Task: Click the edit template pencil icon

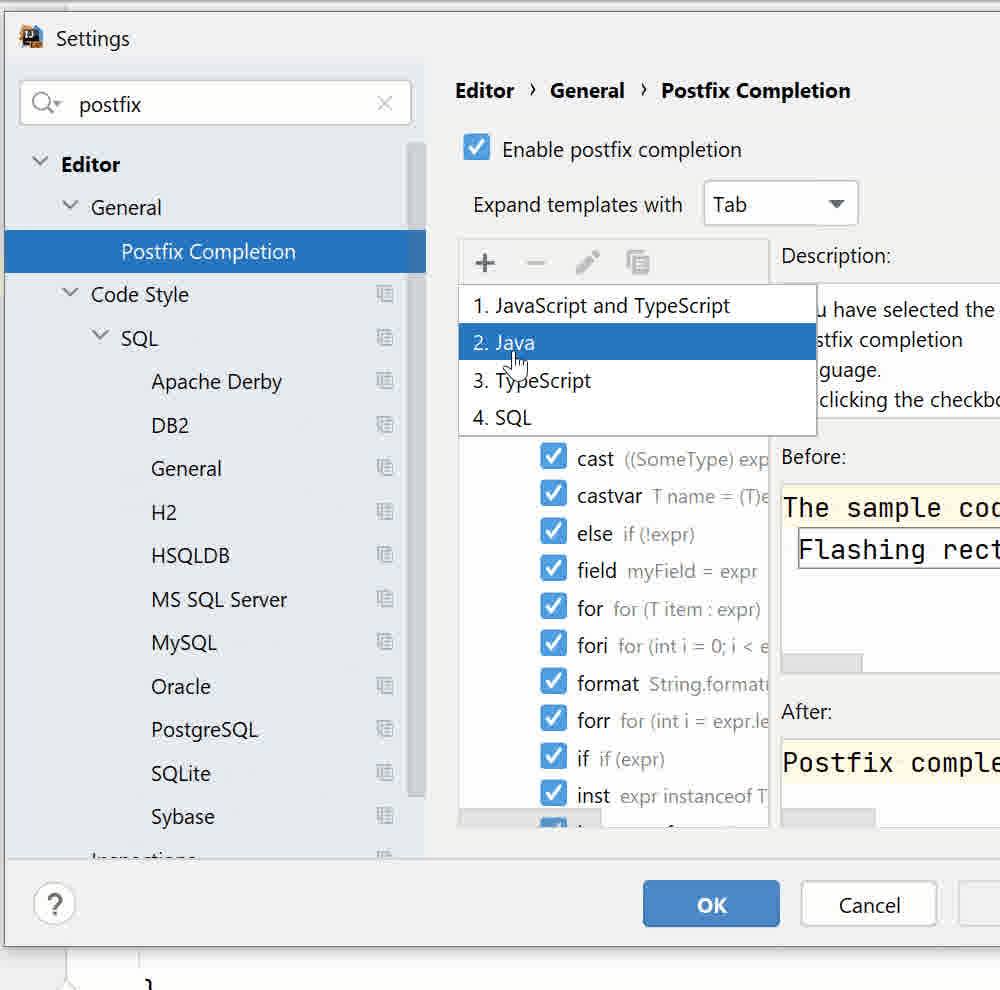Action: point(587,262)
